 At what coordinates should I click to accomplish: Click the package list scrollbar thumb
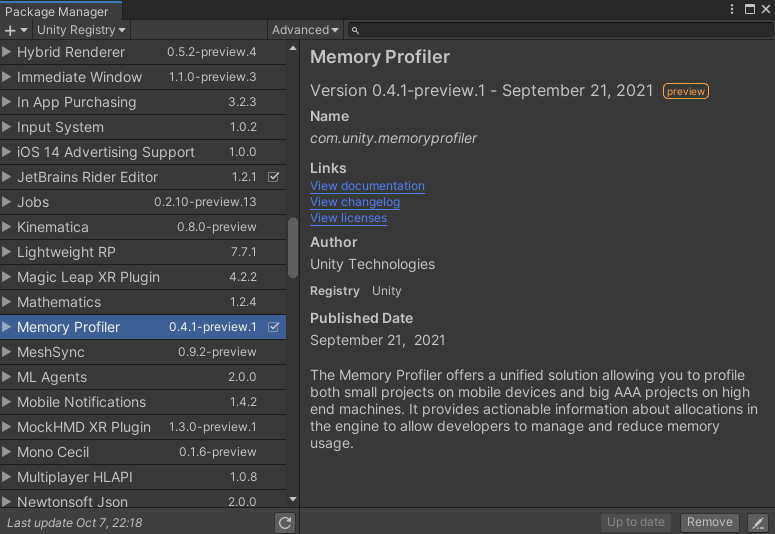293,248
